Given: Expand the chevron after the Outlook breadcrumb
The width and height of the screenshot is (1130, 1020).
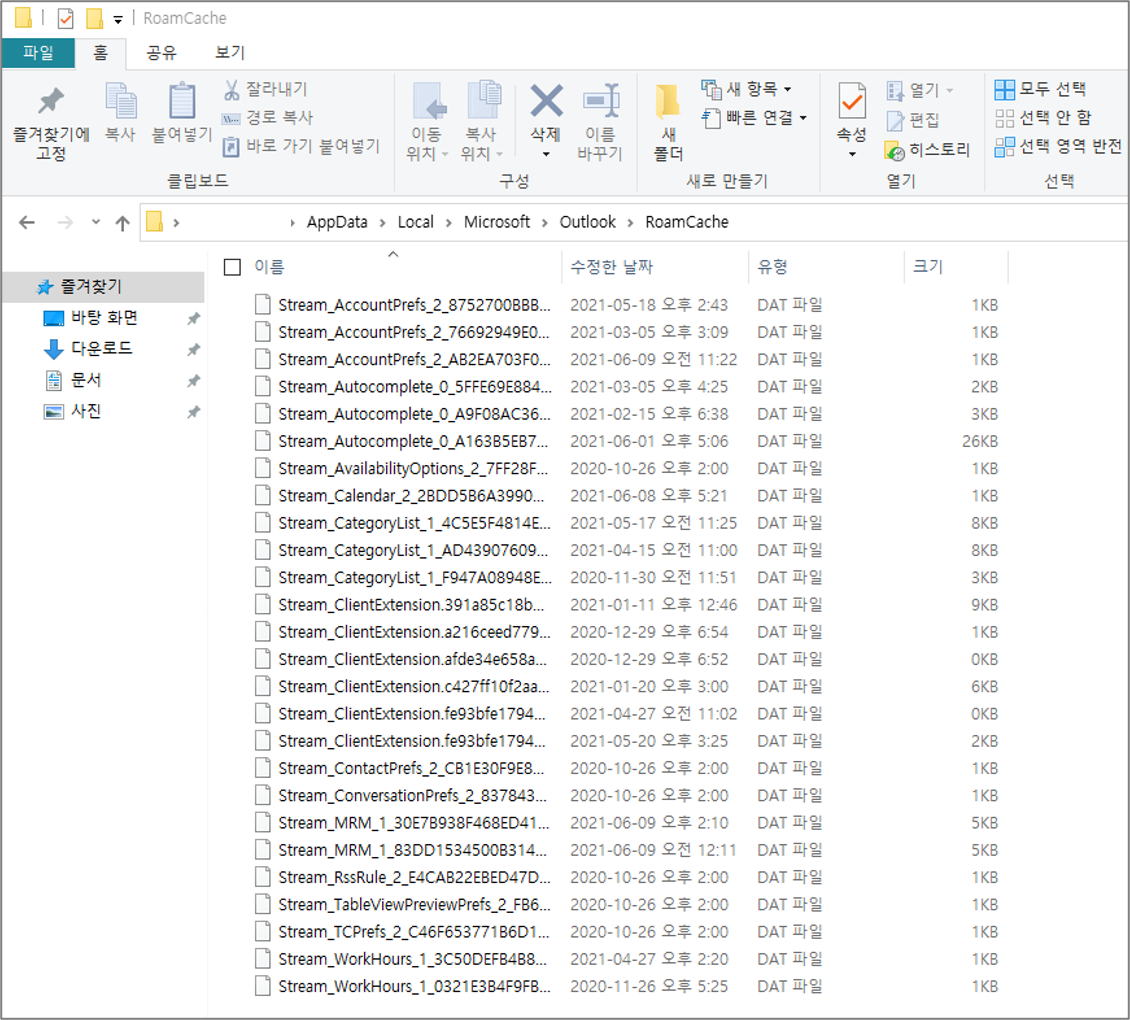Looking at the screenshot, I should click(x=631, y=223).
